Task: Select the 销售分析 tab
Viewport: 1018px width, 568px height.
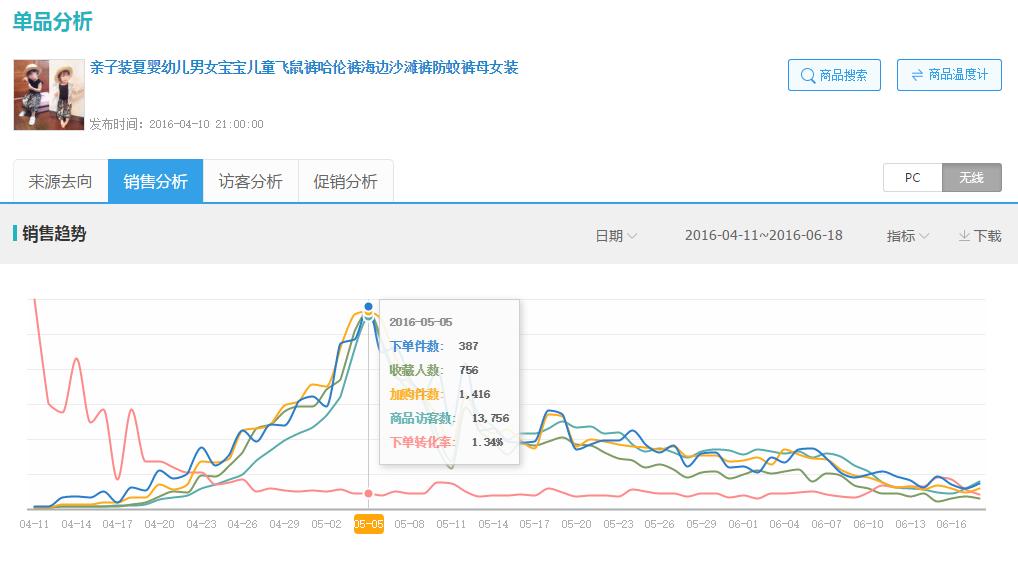Action: tap(155, 182)
